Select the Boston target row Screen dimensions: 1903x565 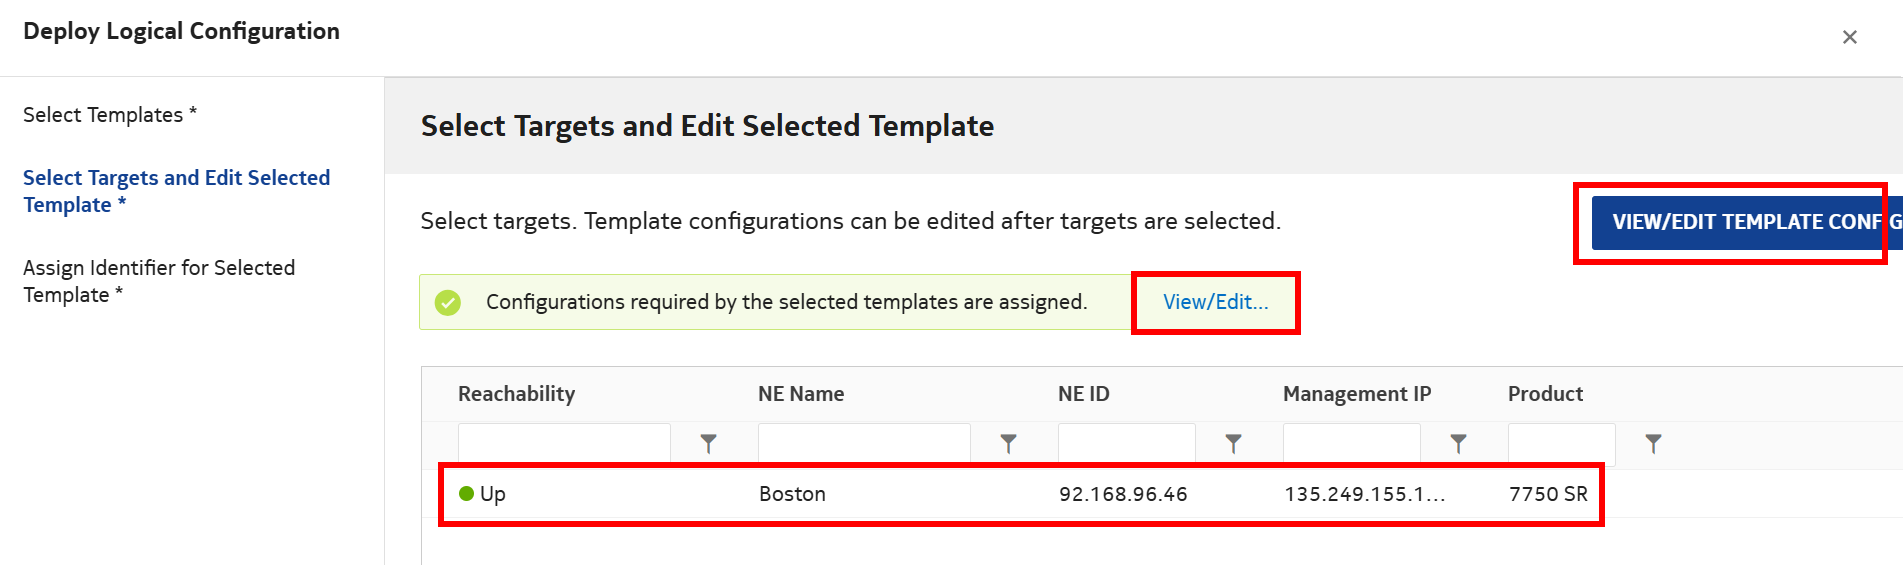click(1020, 494)
